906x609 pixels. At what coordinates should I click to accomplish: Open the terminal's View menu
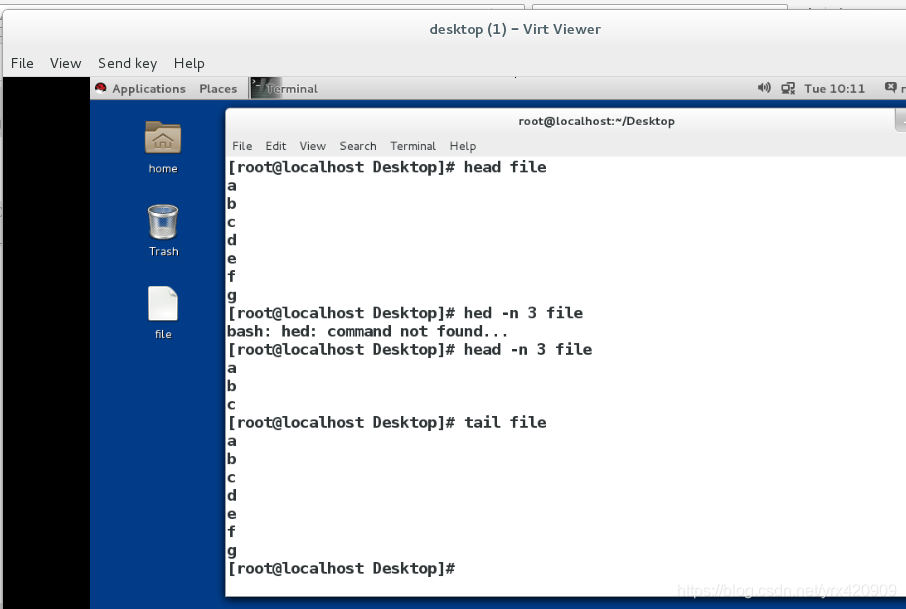click(313, 146)
